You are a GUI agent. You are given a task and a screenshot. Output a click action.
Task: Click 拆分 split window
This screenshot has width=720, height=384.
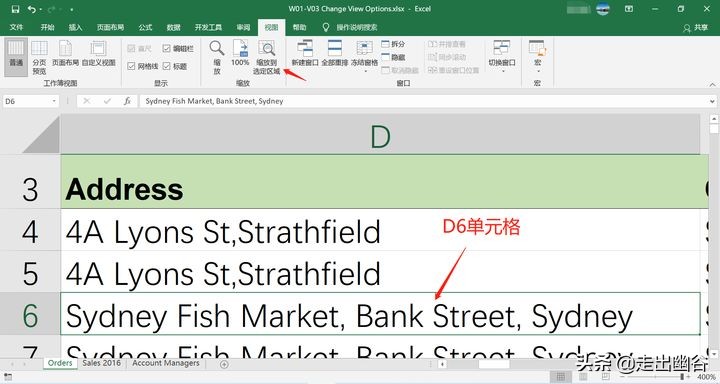coord(394,44)
